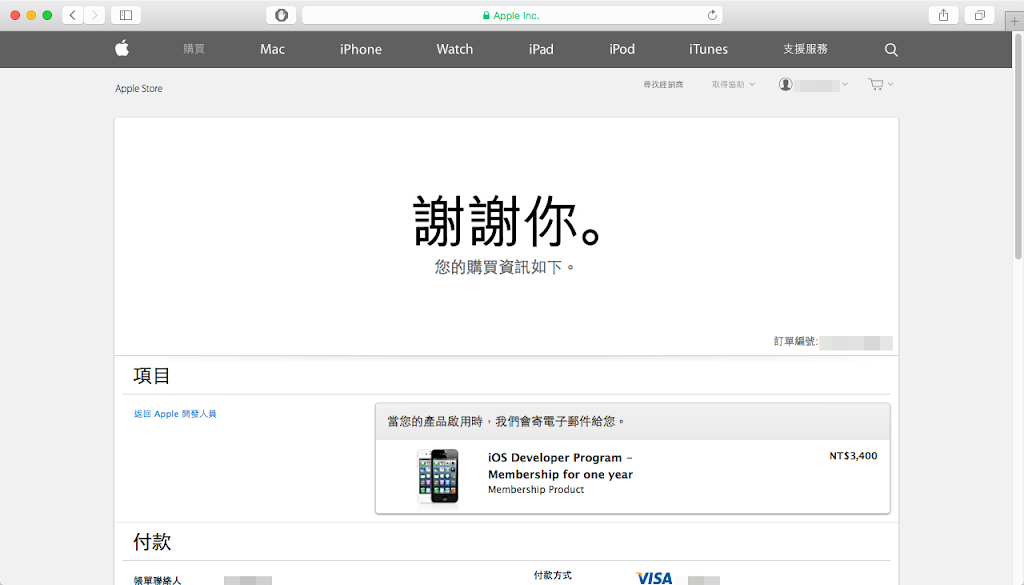Open the user account dropdown
1024x585 pixels.
tap(813, 85)
